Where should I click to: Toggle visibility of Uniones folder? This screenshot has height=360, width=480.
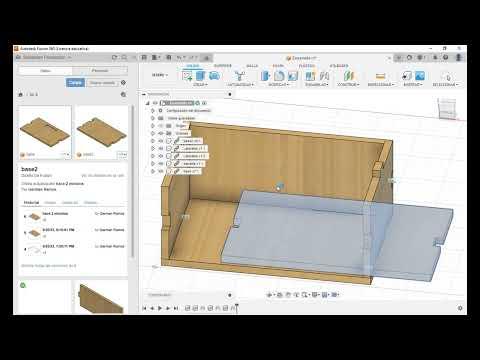(161, 133)
